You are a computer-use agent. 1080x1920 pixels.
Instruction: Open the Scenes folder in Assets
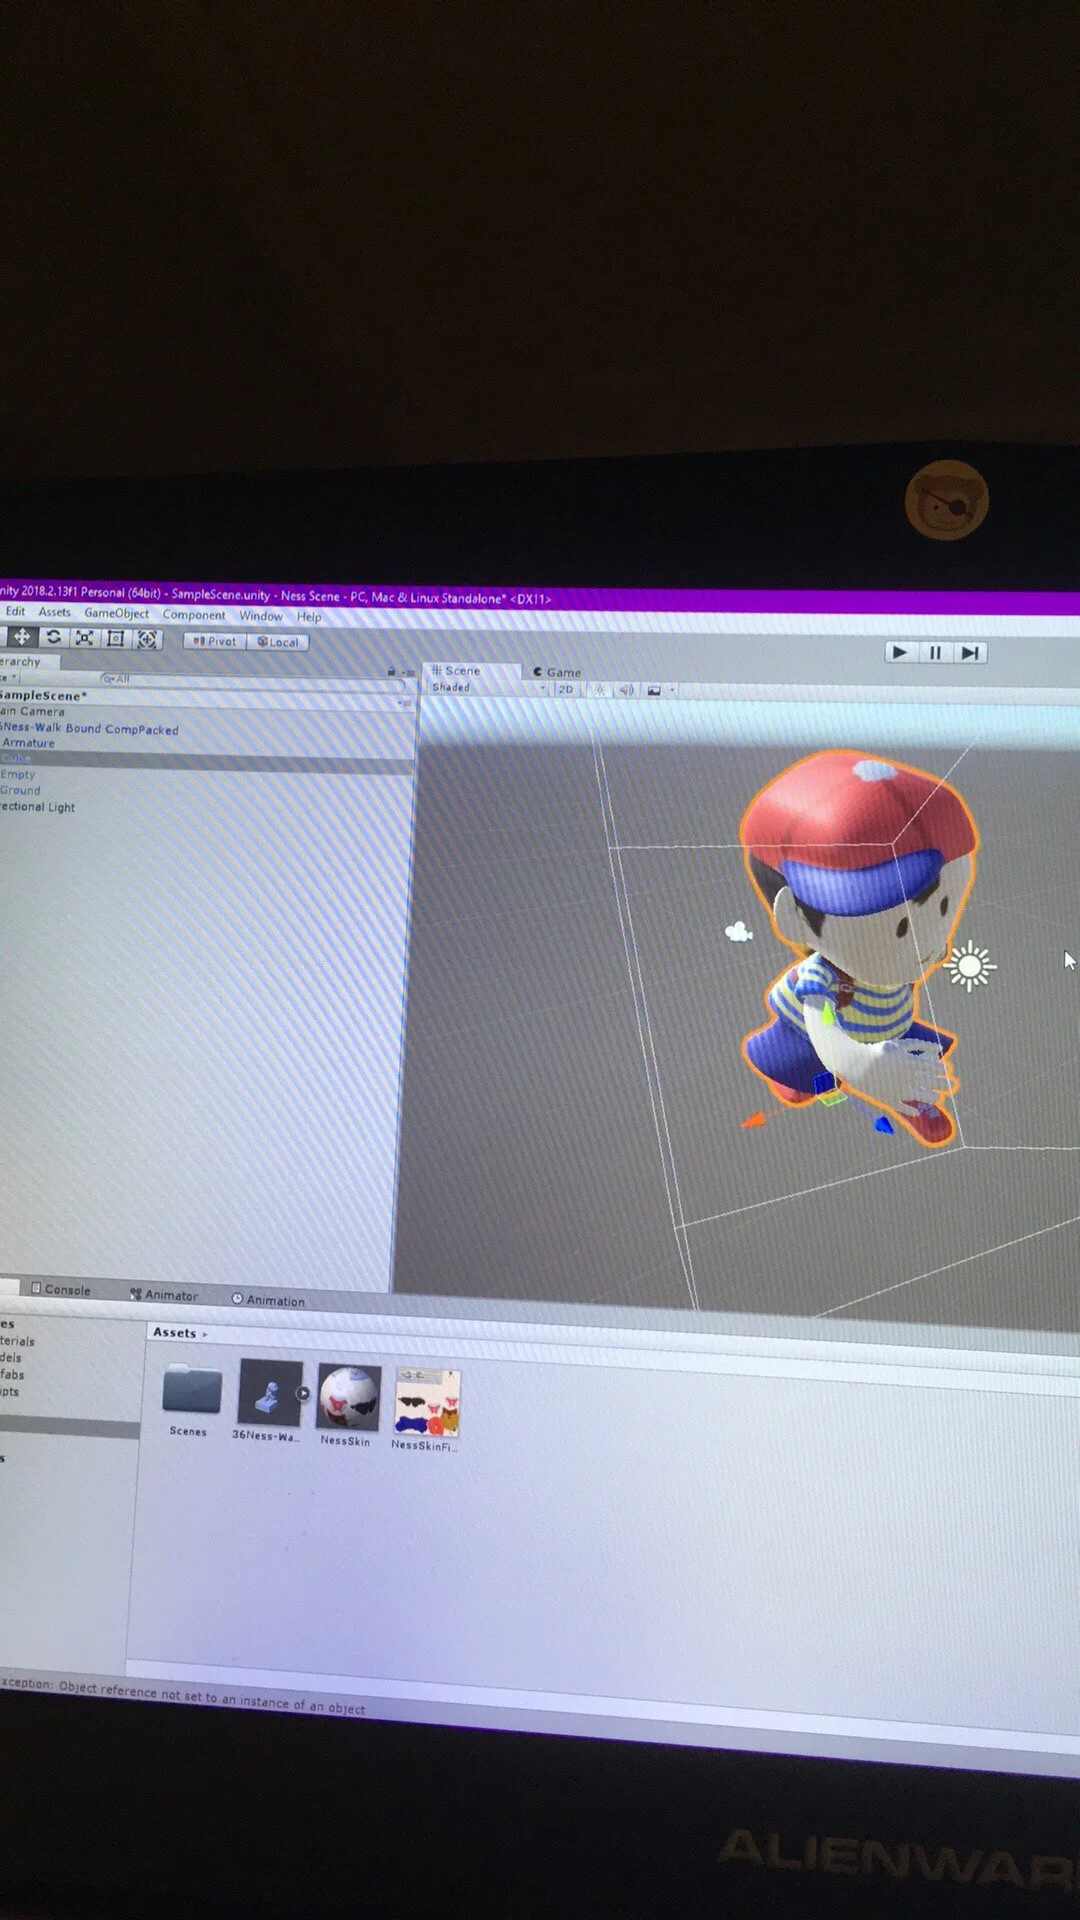(x=190, y=1400)
